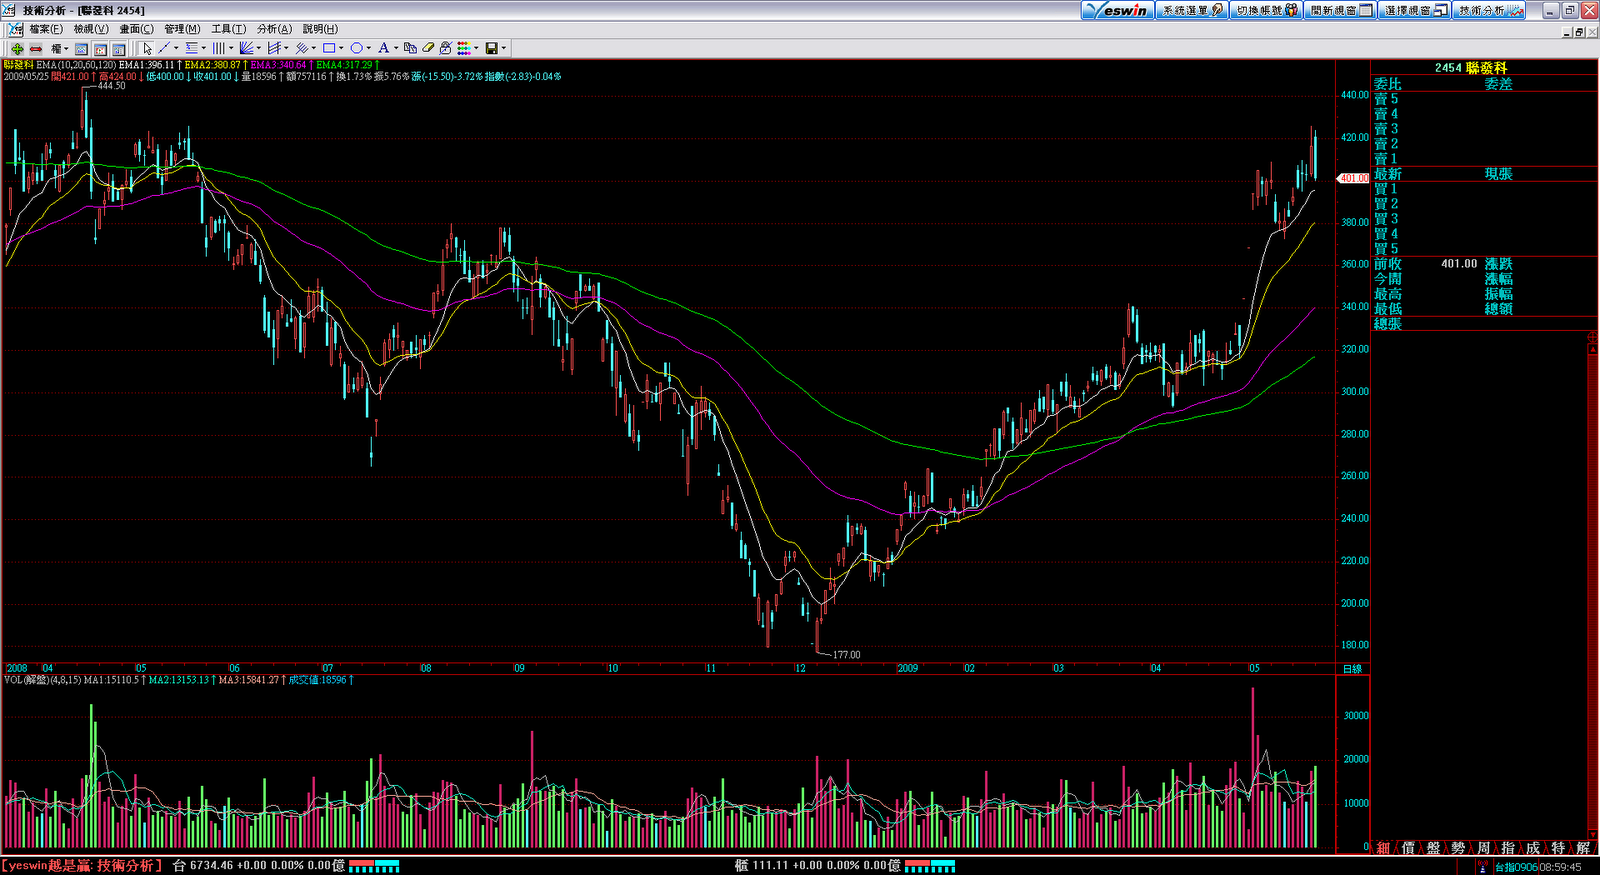Select the eraser tool

(x=428, y=48)
